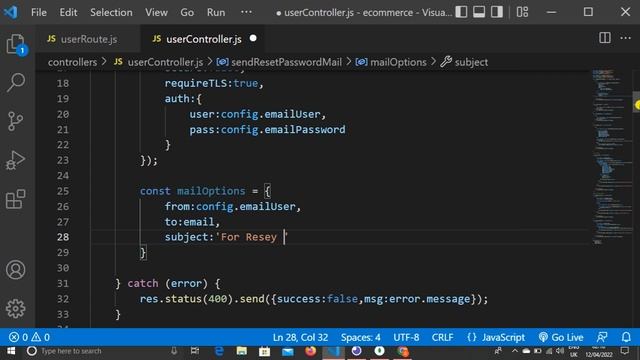This screenshot has width=640, height=360.
Task: Open the Run menu
Action: coord(216,12)
